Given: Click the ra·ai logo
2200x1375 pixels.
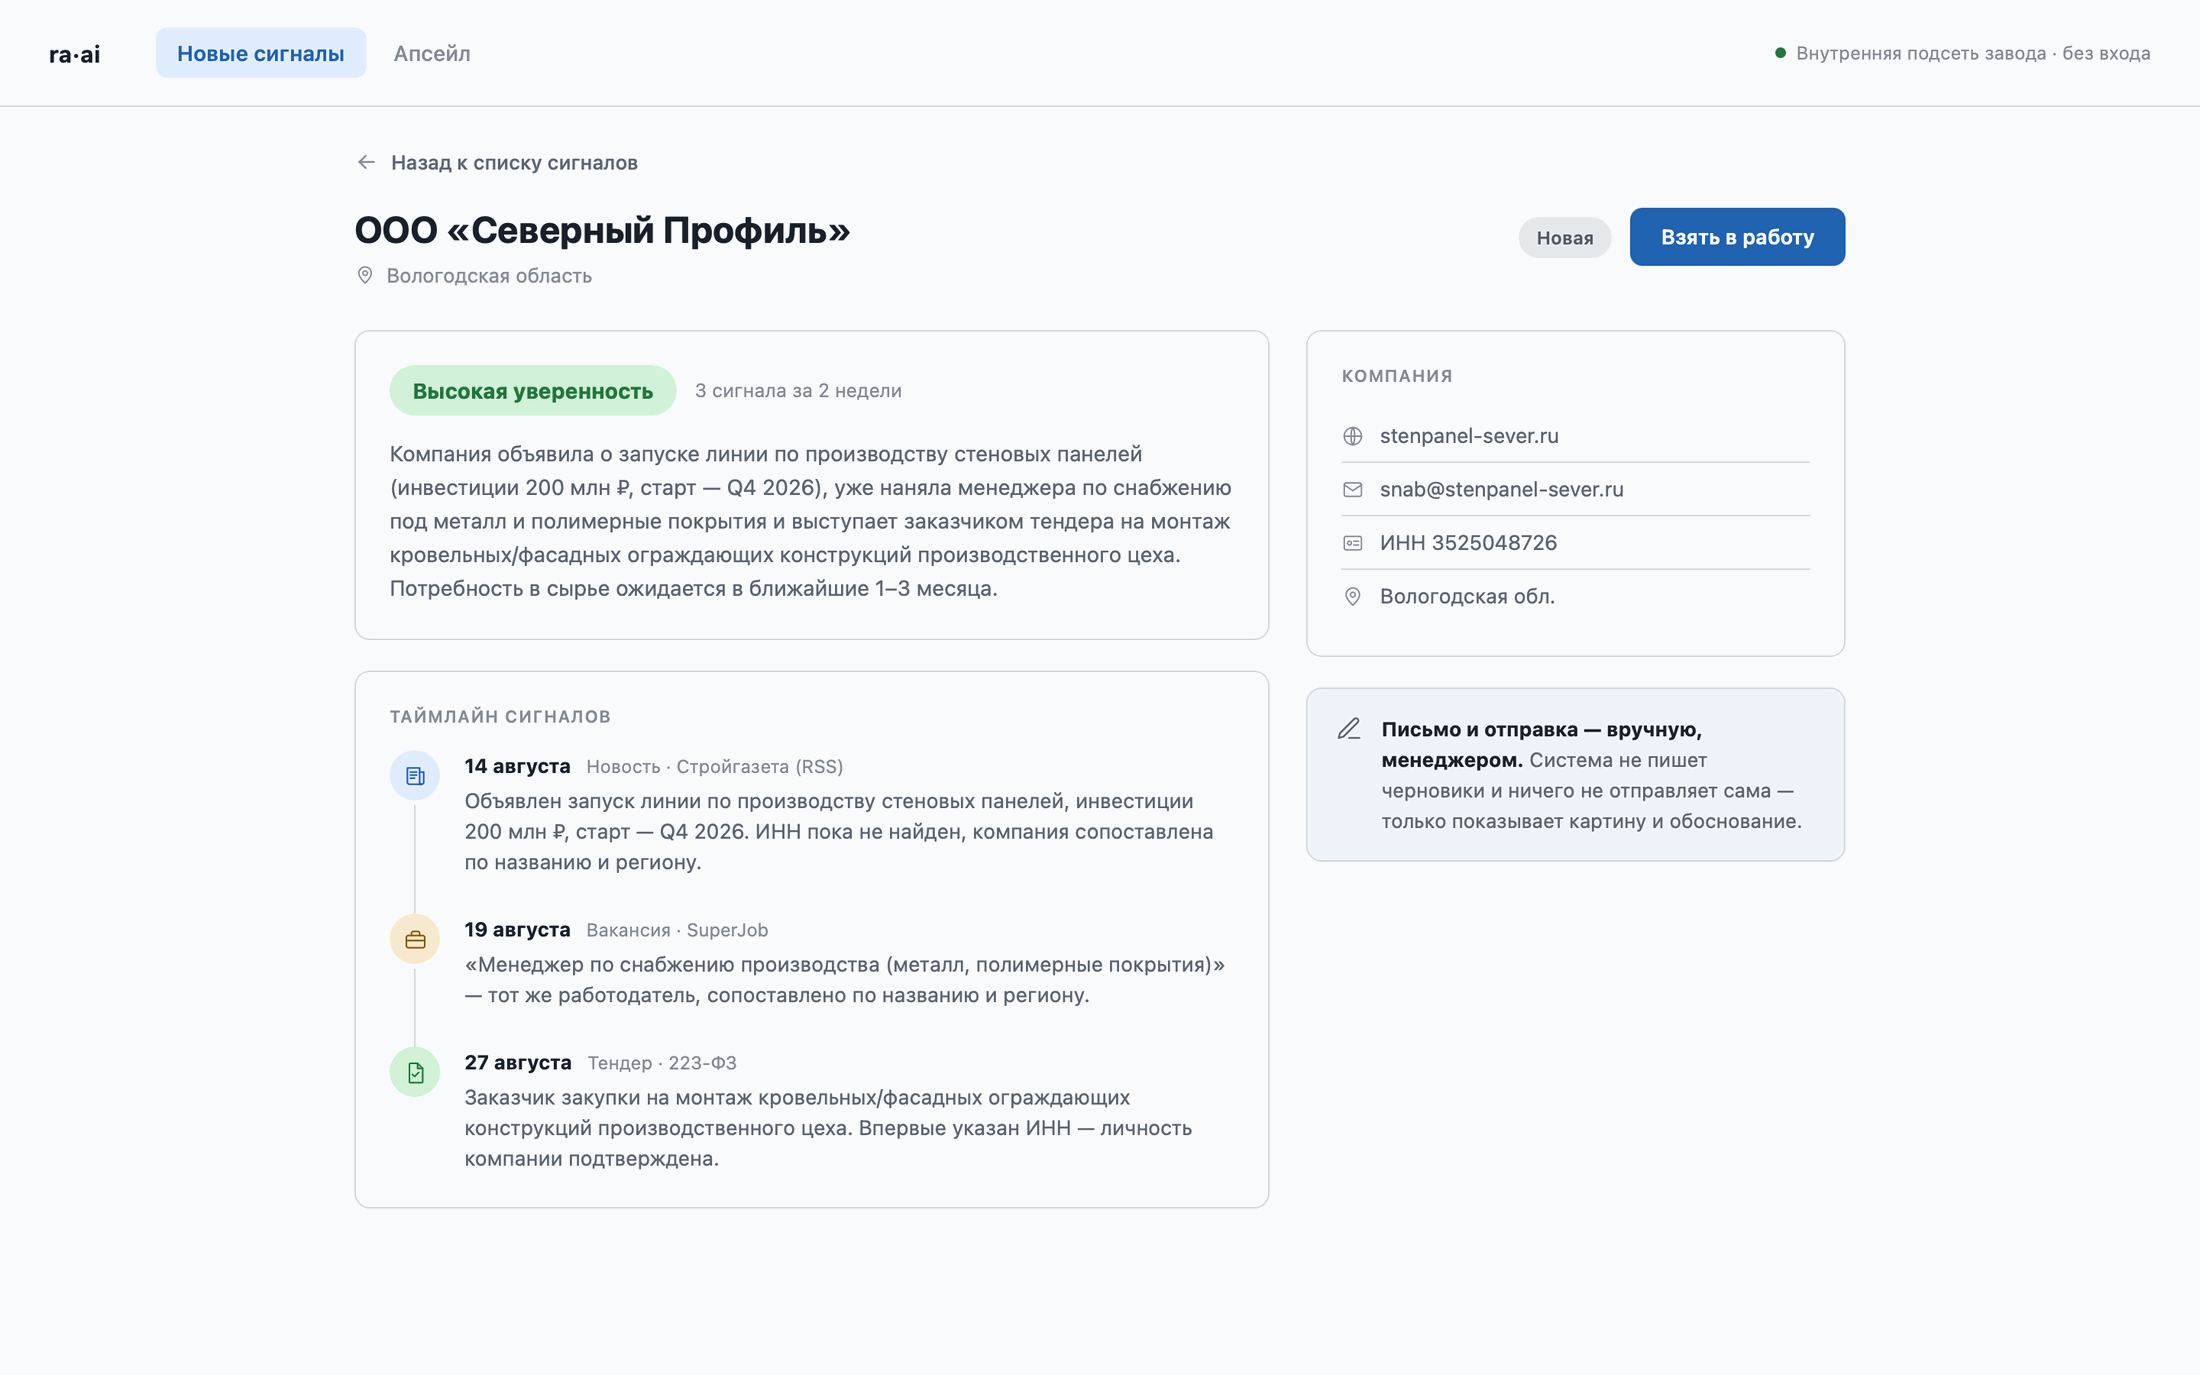Looking at the screenshot, I should click(75, 54).
